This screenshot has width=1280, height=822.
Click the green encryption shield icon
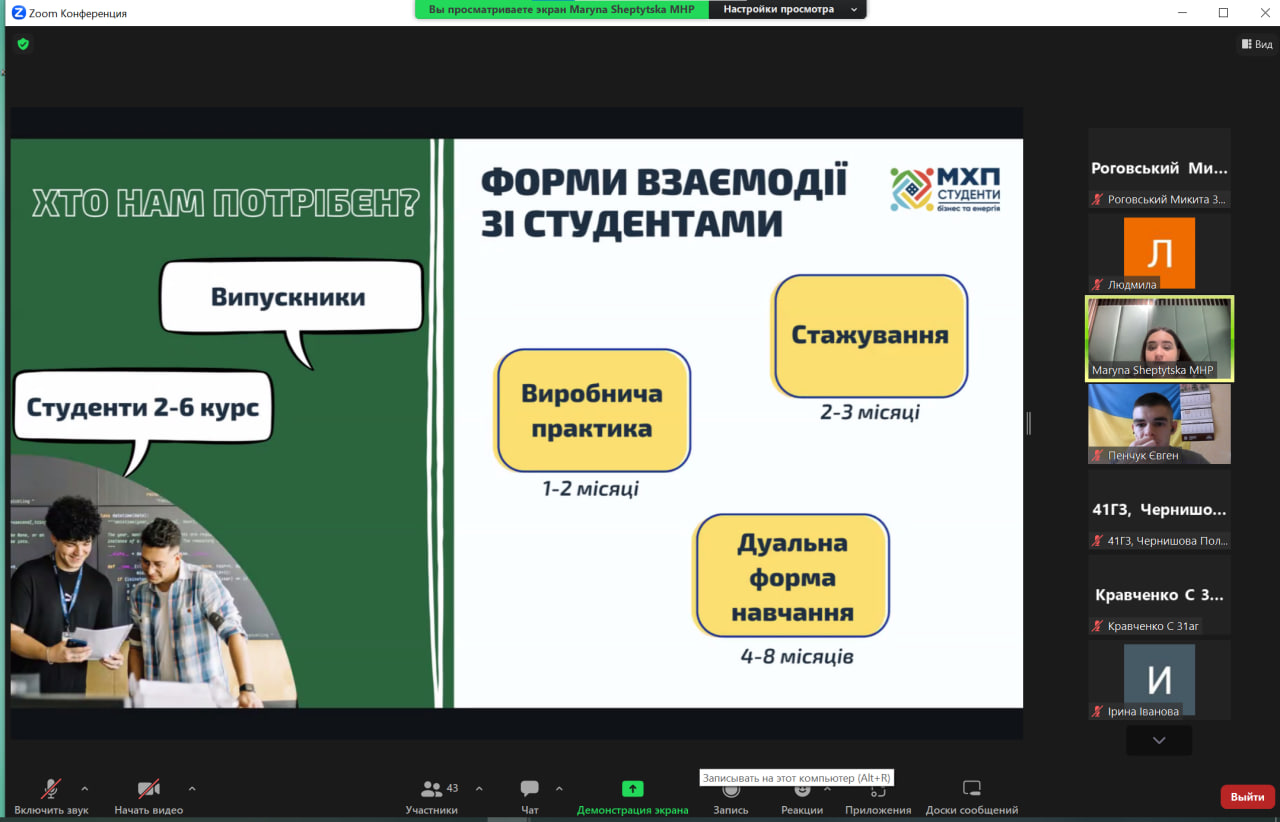pos(23,44)
